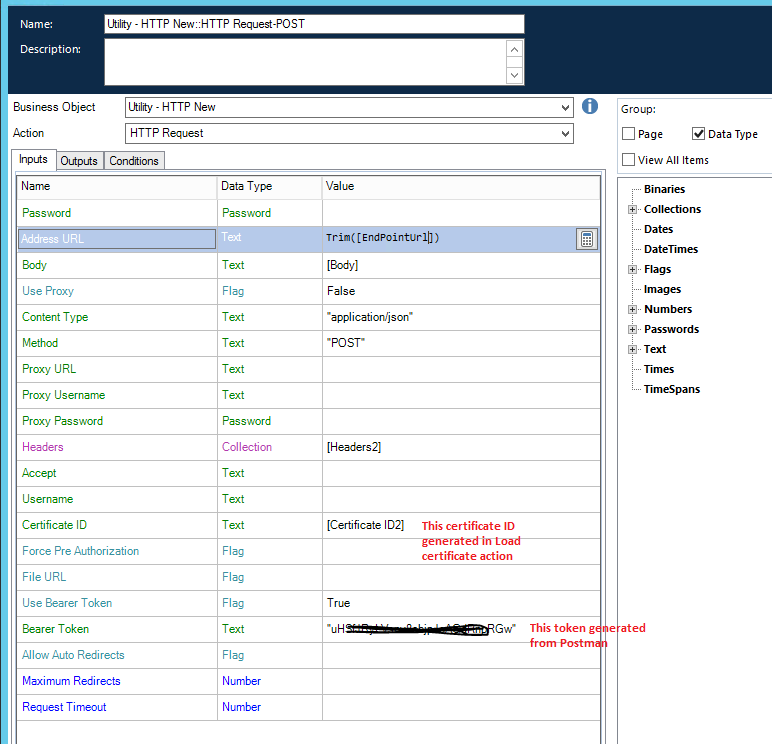Expand the Flags tree node
The height and width of the screenshot is (744, 772).
click(x=632, y=269)
